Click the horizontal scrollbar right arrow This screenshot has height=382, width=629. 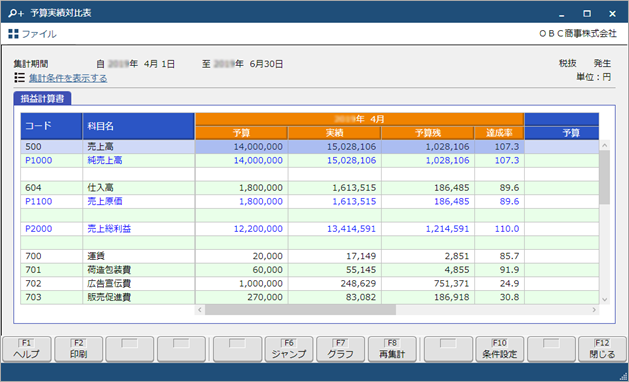[595, 310]
